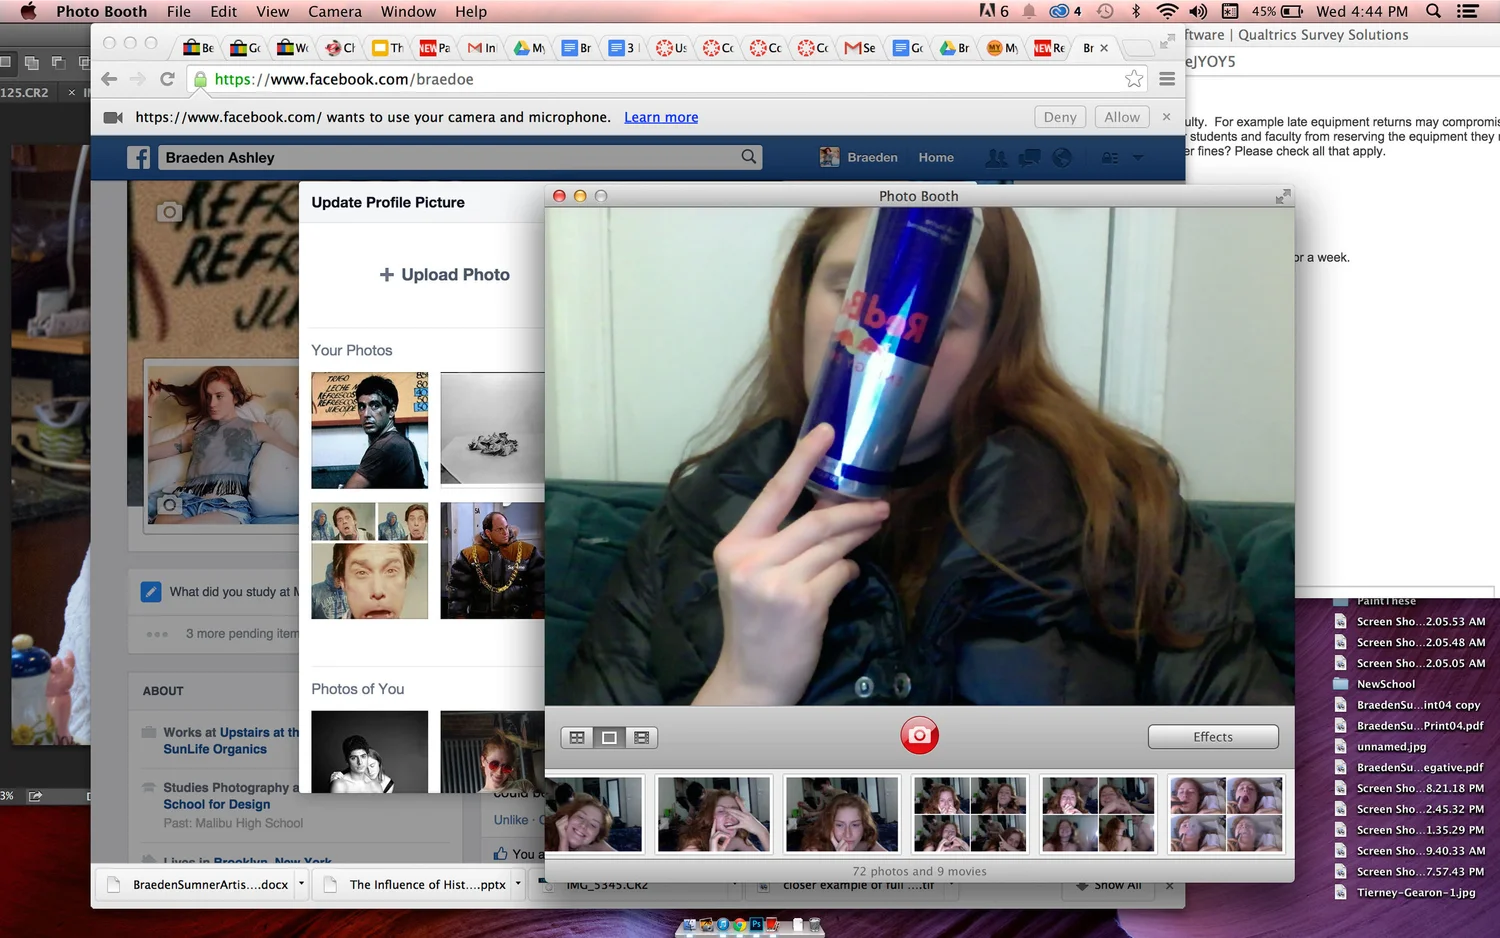Click Deny for camera and microphone access
Screen dimensions: 1500x938
pos(1060,117)
